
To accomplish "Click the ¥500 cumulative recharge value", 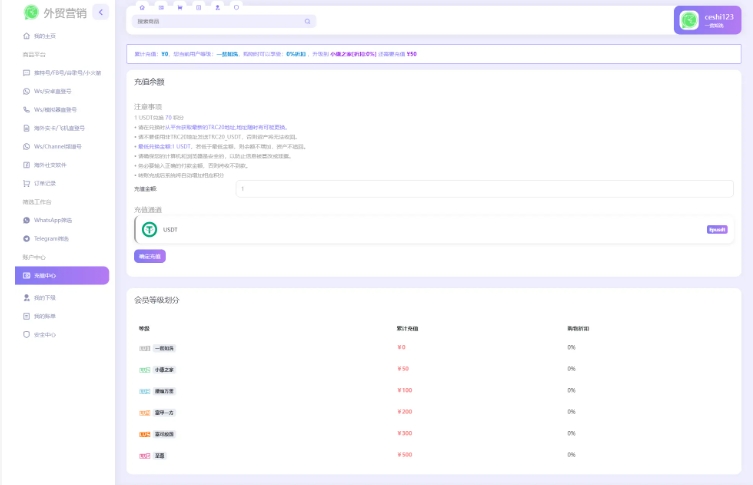I will (x=405, y=455).
